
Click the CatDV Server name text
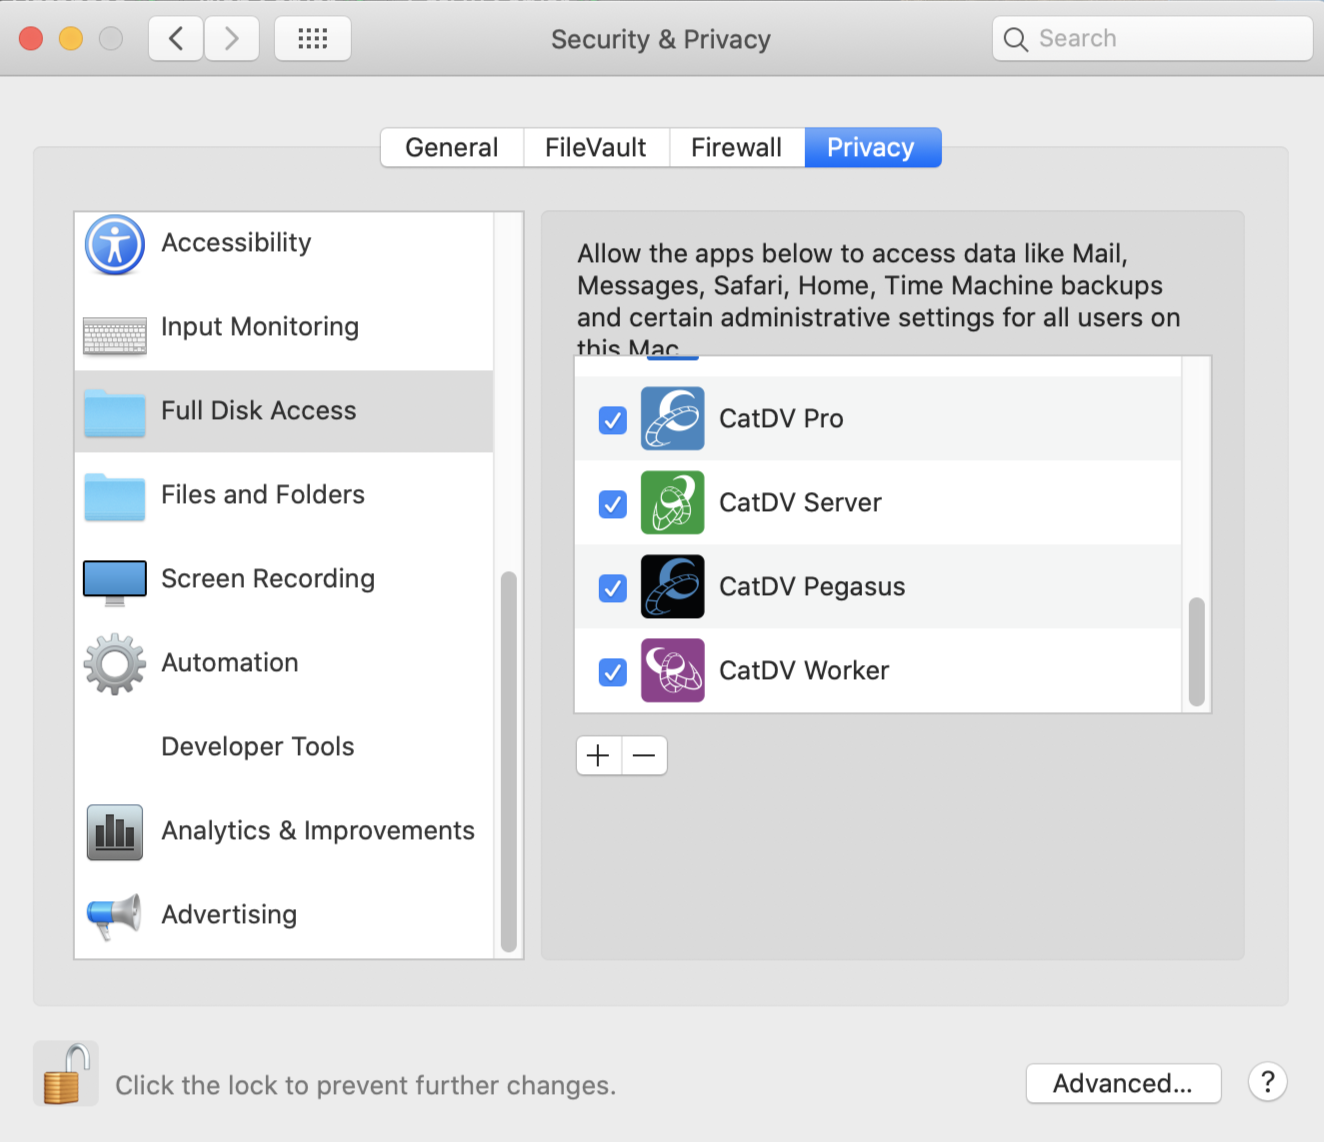pos(800,502)
